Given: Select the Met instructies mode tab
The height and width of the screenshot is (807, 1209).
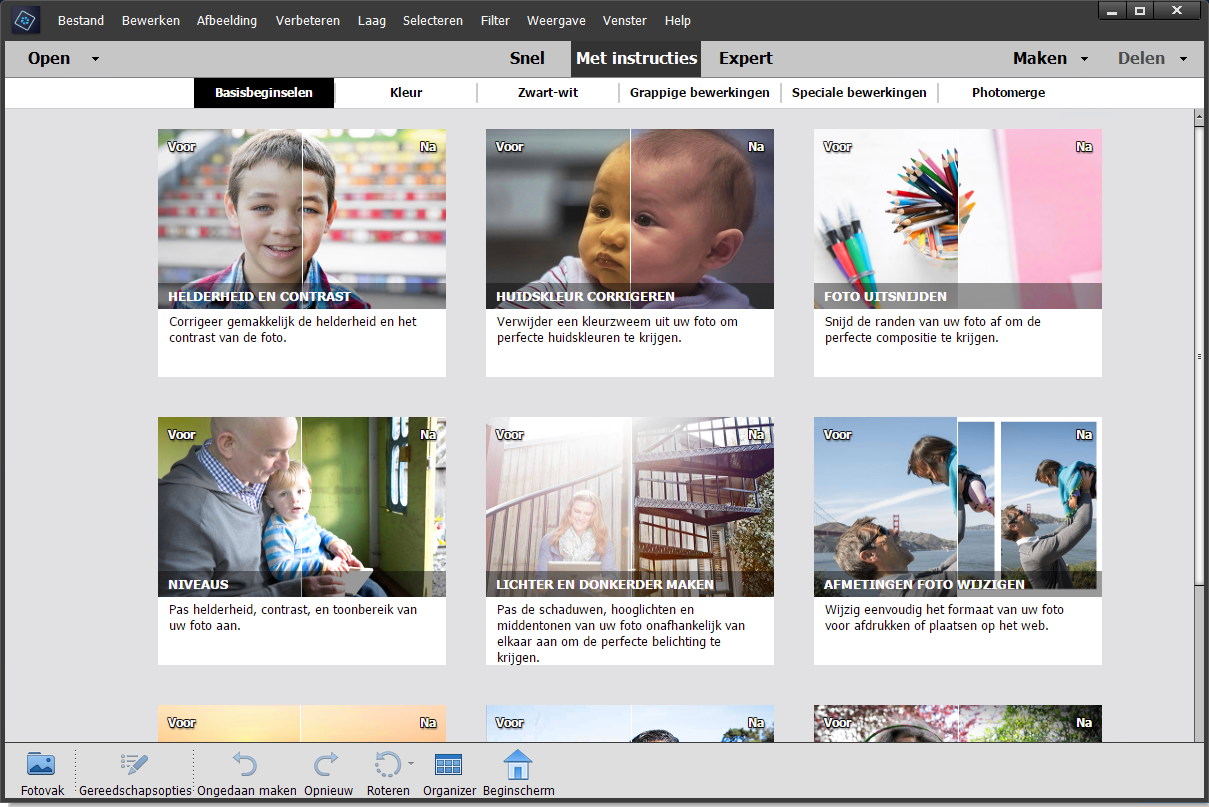Looking at the screenshot, I should pyautogui.click(x=637, y=58).
